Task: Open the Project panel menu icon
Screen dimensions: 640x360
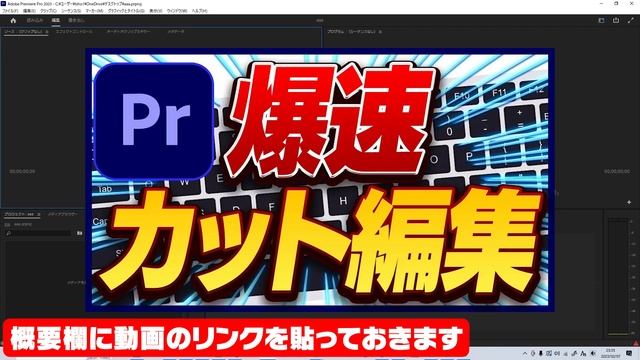Action: coord(39,214)
